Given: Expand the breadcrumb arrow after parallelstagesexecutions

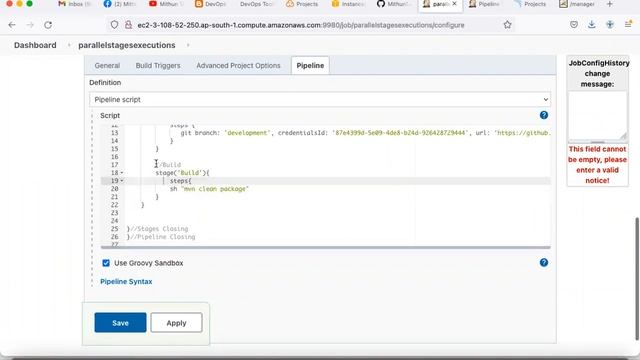Looking at the screenshot, I should tap(188, 45).
